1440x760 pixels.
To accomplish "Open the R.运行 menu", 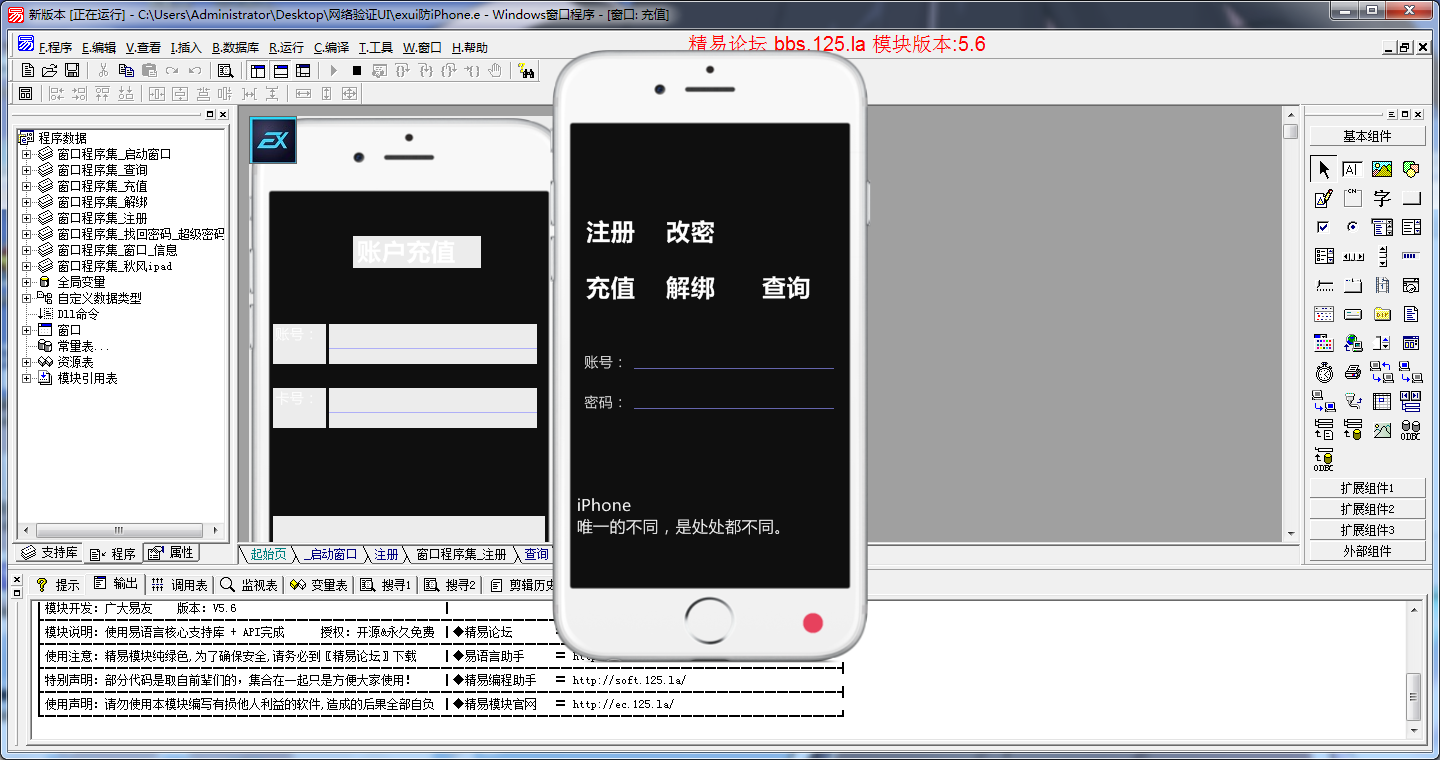I will pos(286,47).
